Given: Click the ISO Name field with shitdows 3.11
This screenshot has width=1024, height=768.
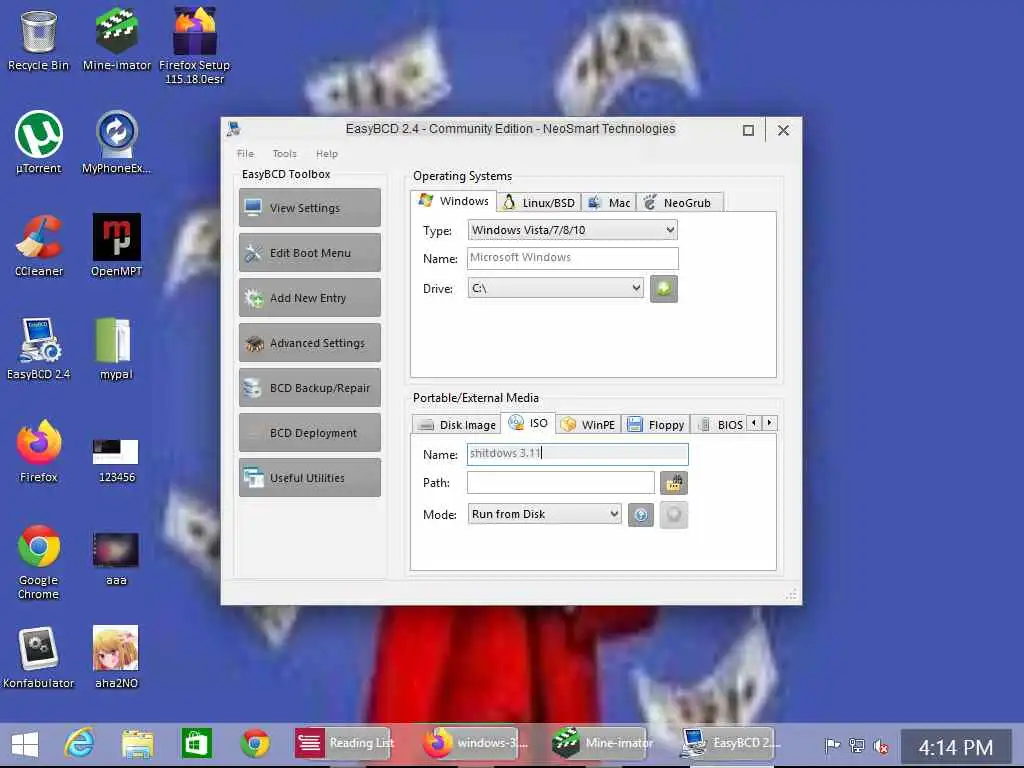Looking at the screenshot, I should 577,454.
